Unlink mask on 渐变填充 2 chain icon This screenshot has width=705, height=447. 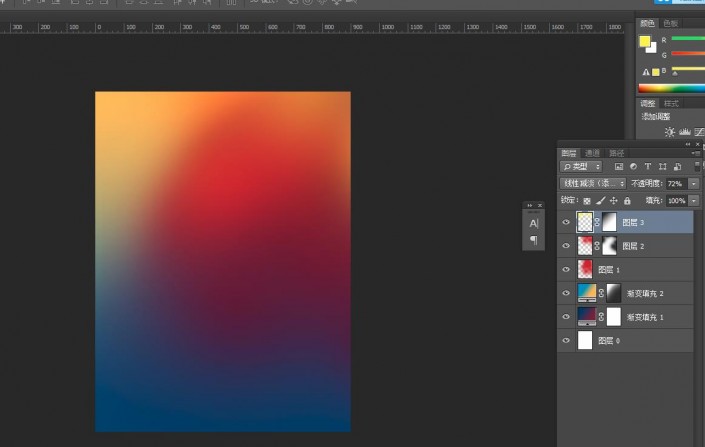(x=601, y=293)
